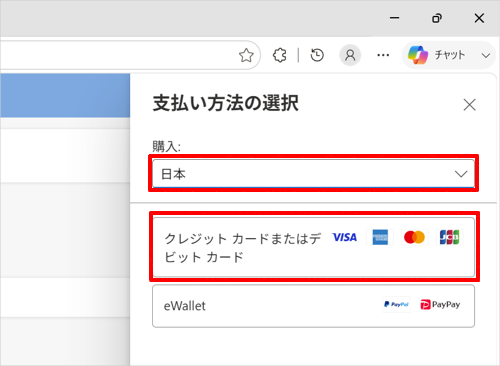Click the PayPay logo
Screen dimensions: 500x366
click(x=440, y=304)
